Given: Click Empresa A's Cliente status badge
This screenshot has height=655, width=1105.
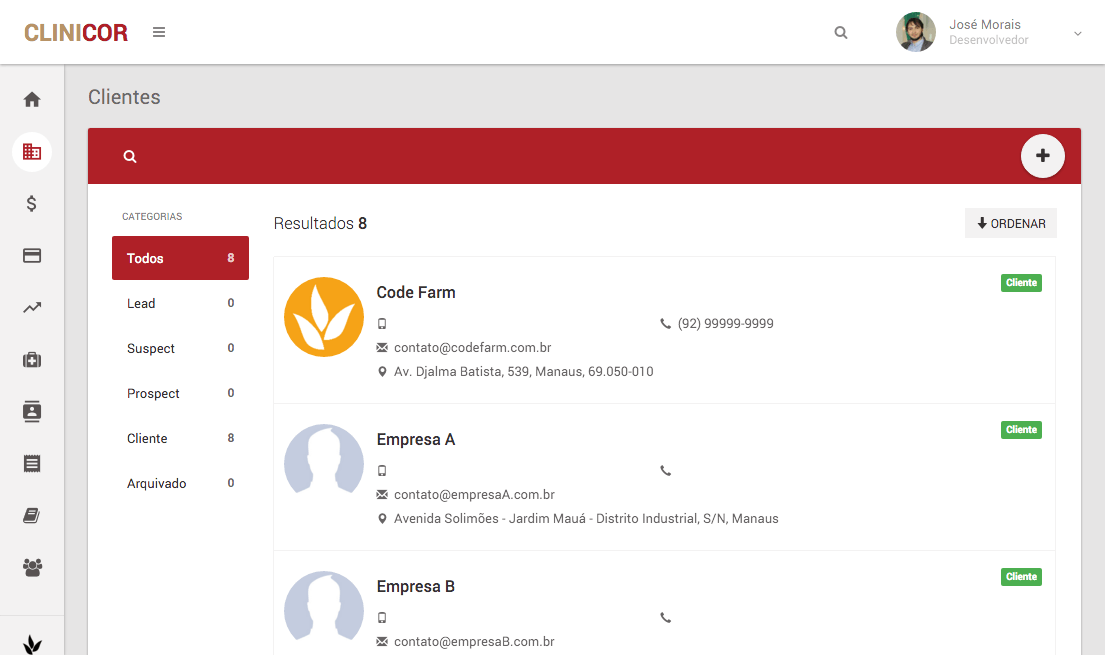Looking at the screenshot, I should point(1021,430).
